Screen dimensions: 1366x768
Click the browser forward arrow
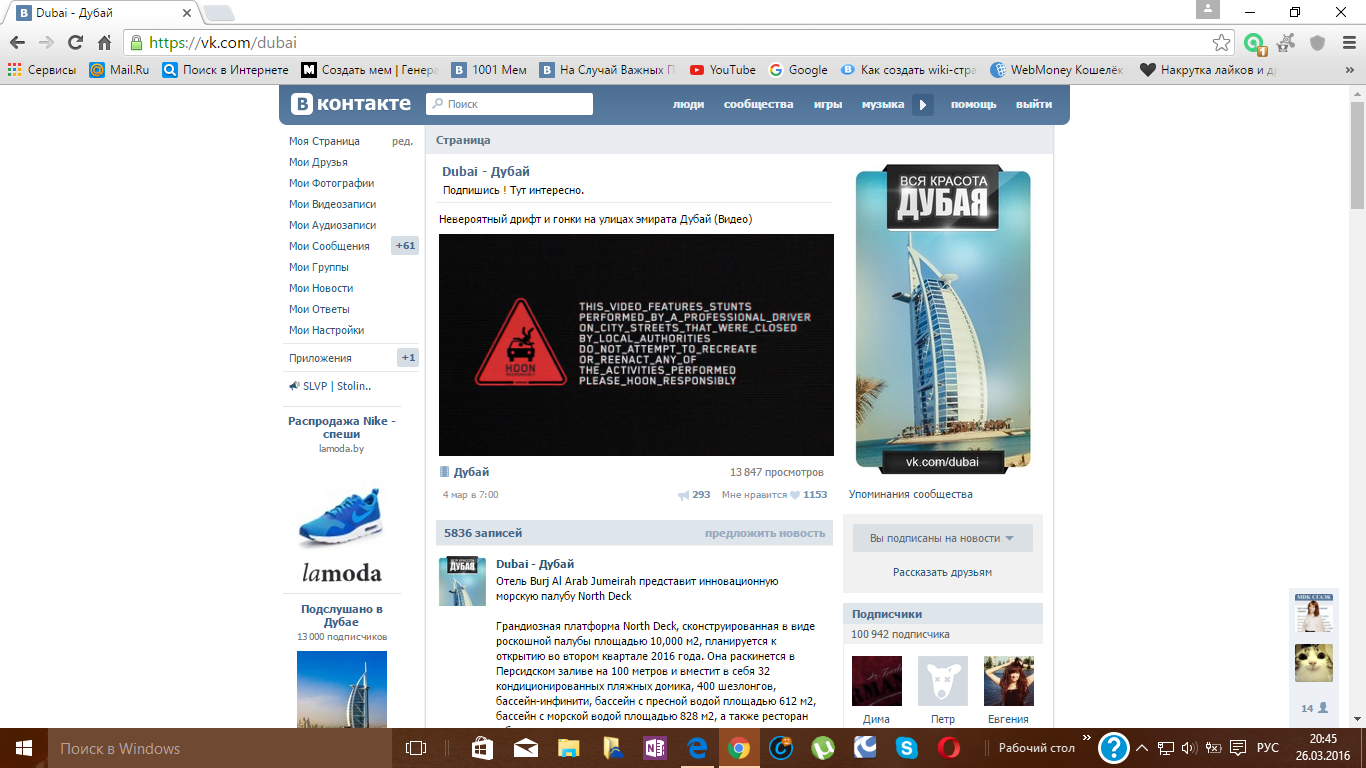46,43
